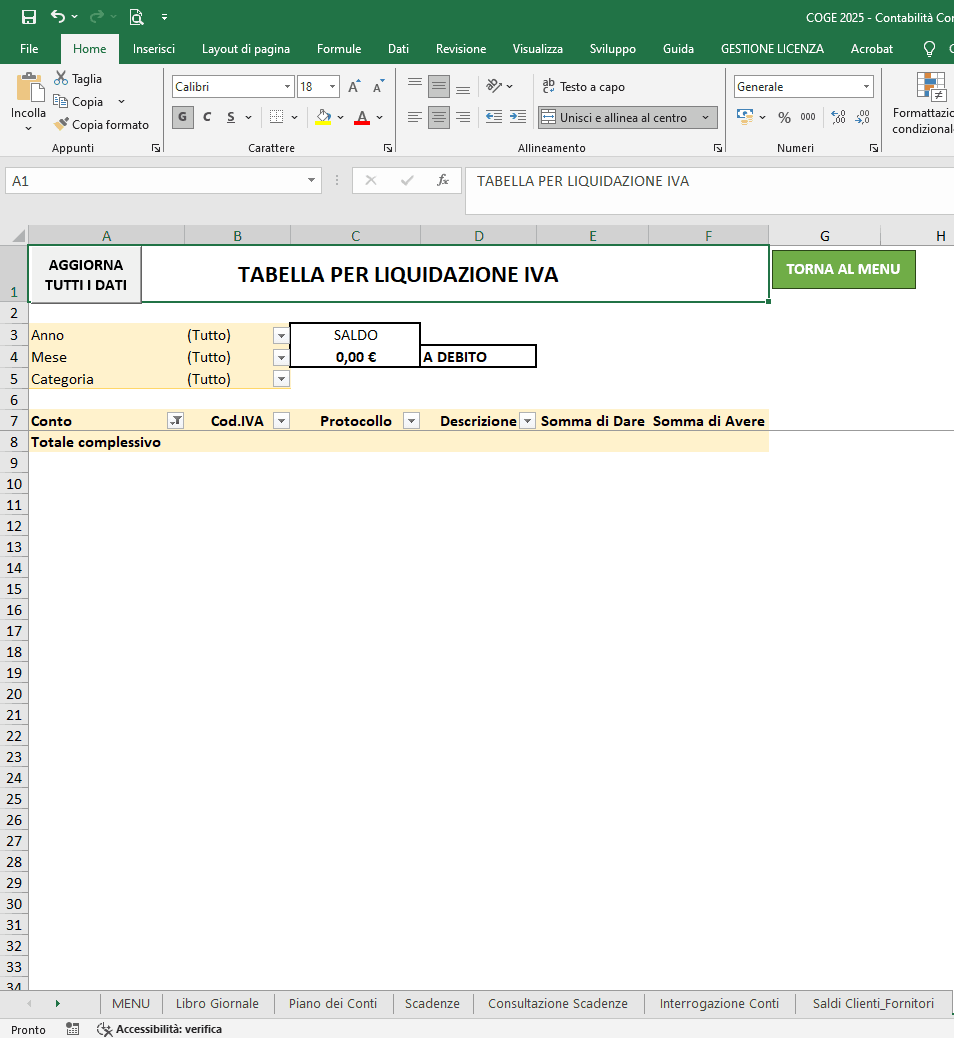Click inside the Name Box showing A1
This screenshot has height=1038, width=954.
[x=156, y=181]
